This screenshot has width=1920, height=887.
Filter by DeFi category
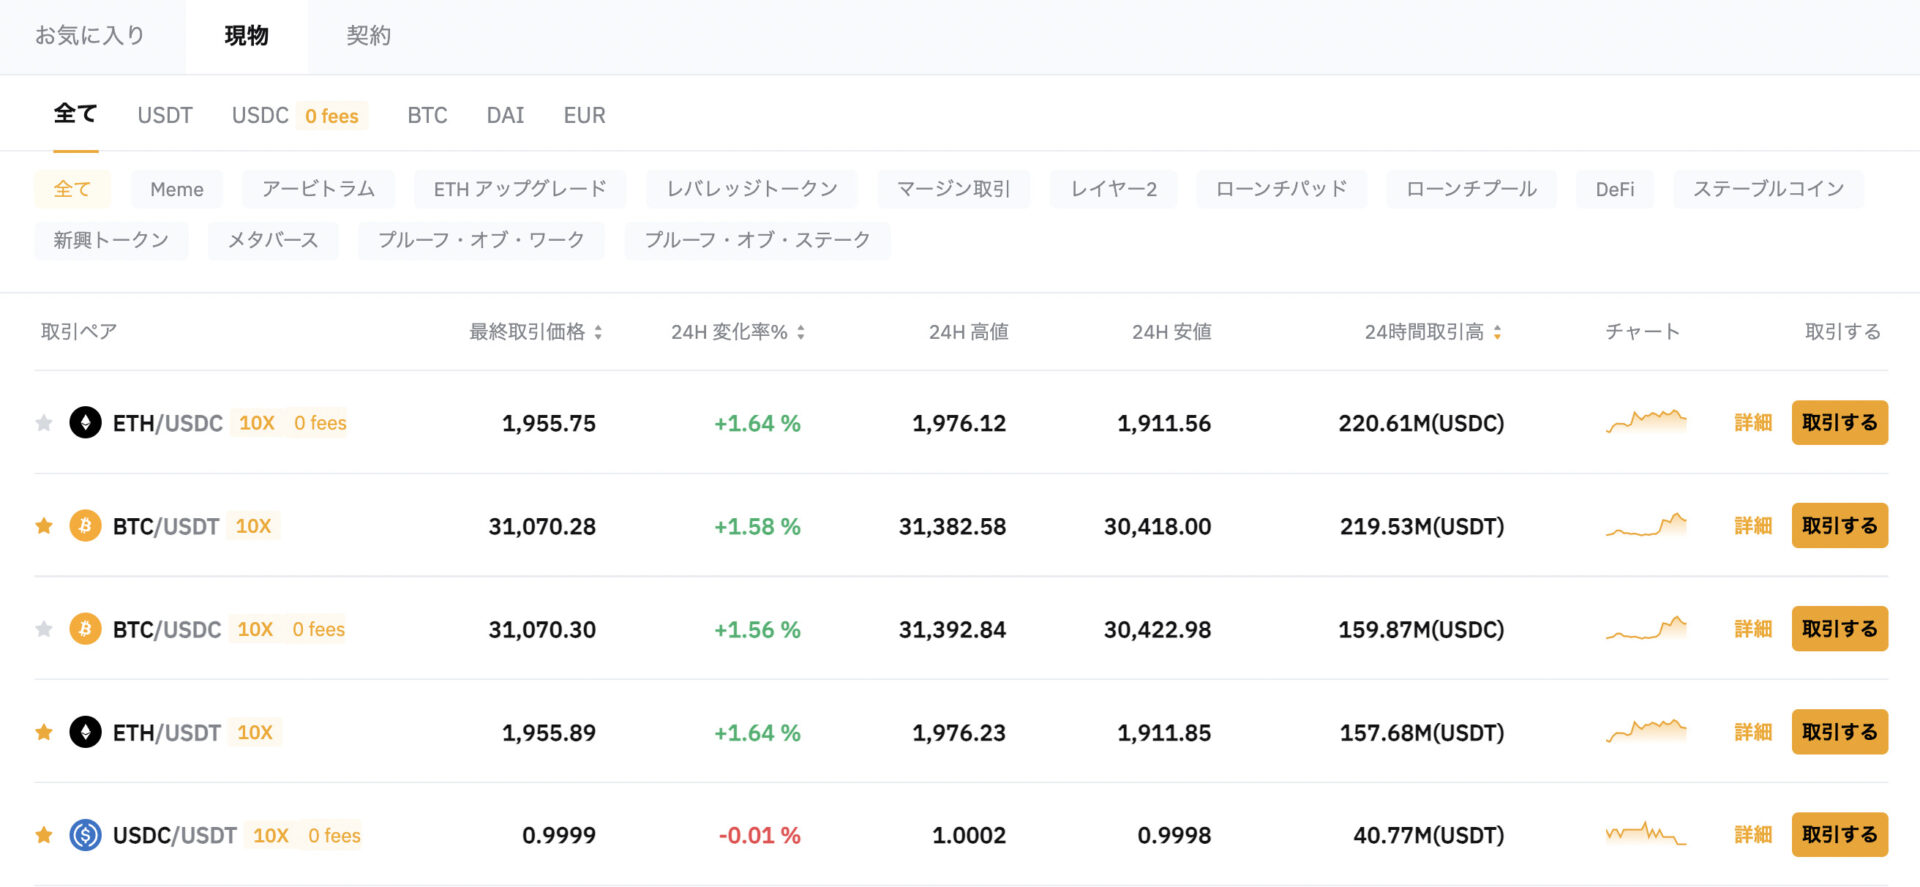(1615, 189)
